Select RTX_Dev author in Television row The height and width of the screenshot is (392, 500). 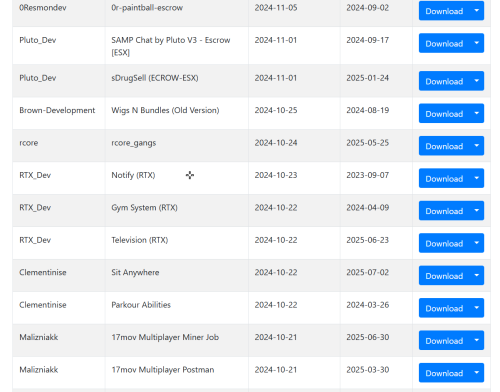(x=35, y=240)
